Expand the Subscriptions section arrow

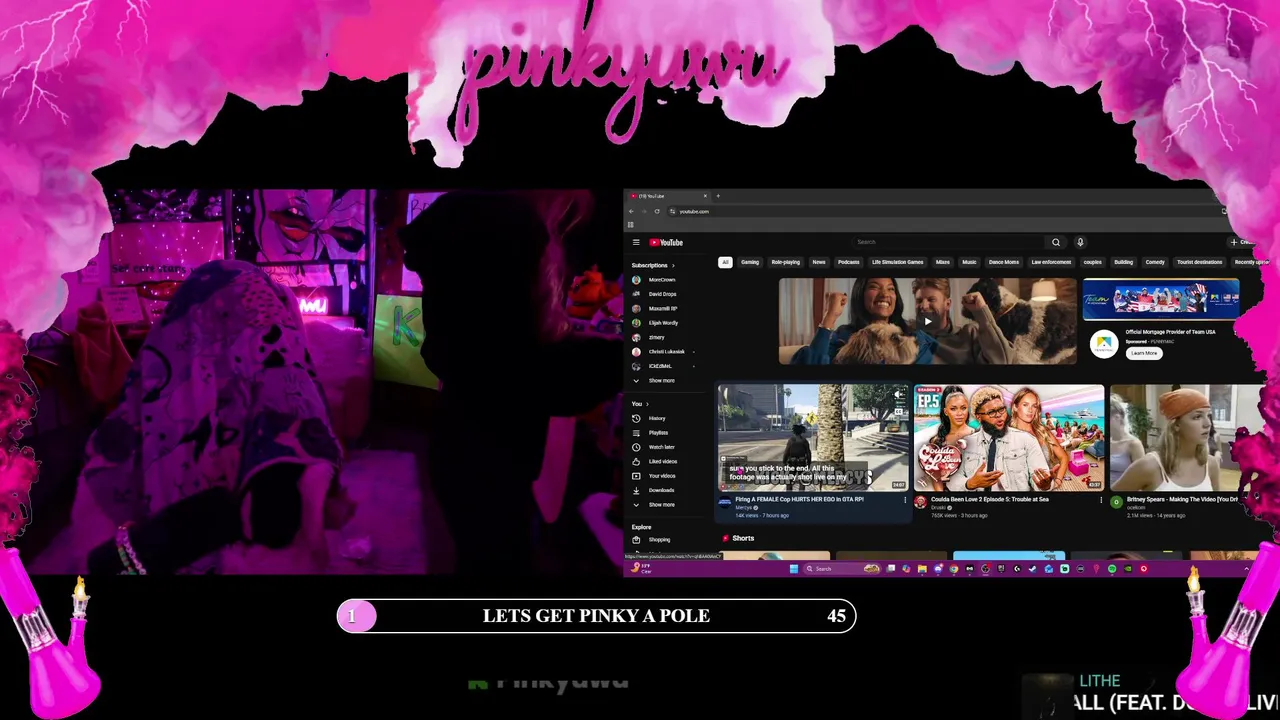[673, 265]
